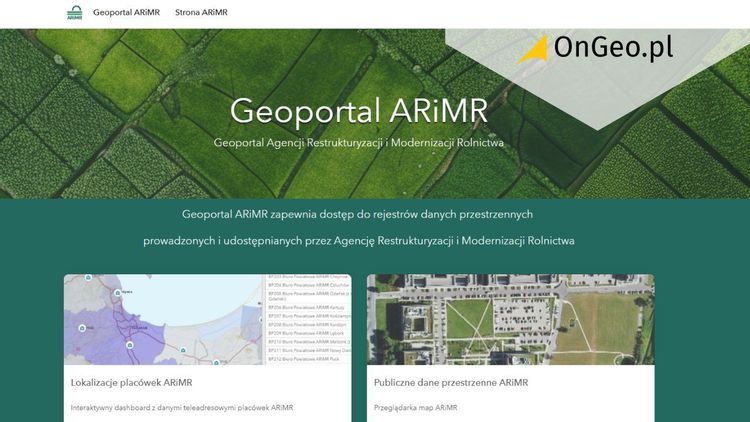
Task: Open the Lokalizacje placówek ARiMR card title
Action: tap(132, 383)
